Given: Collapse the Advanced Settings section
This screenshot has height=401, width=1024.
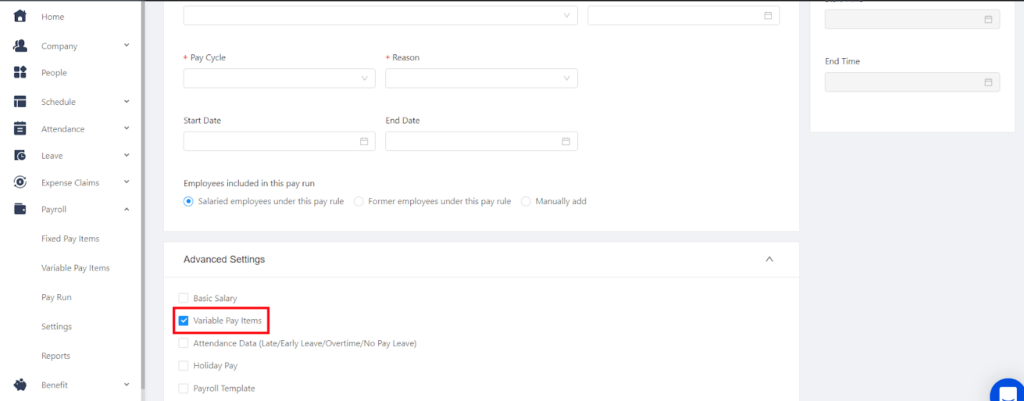Looking at the screenshot, I should pos(769,259).
